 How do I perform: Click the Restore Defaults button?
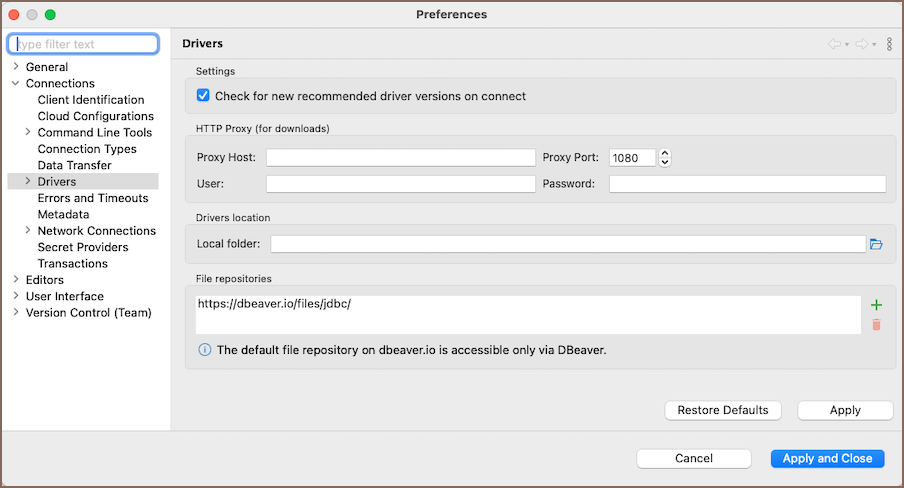tap(723, 410)
